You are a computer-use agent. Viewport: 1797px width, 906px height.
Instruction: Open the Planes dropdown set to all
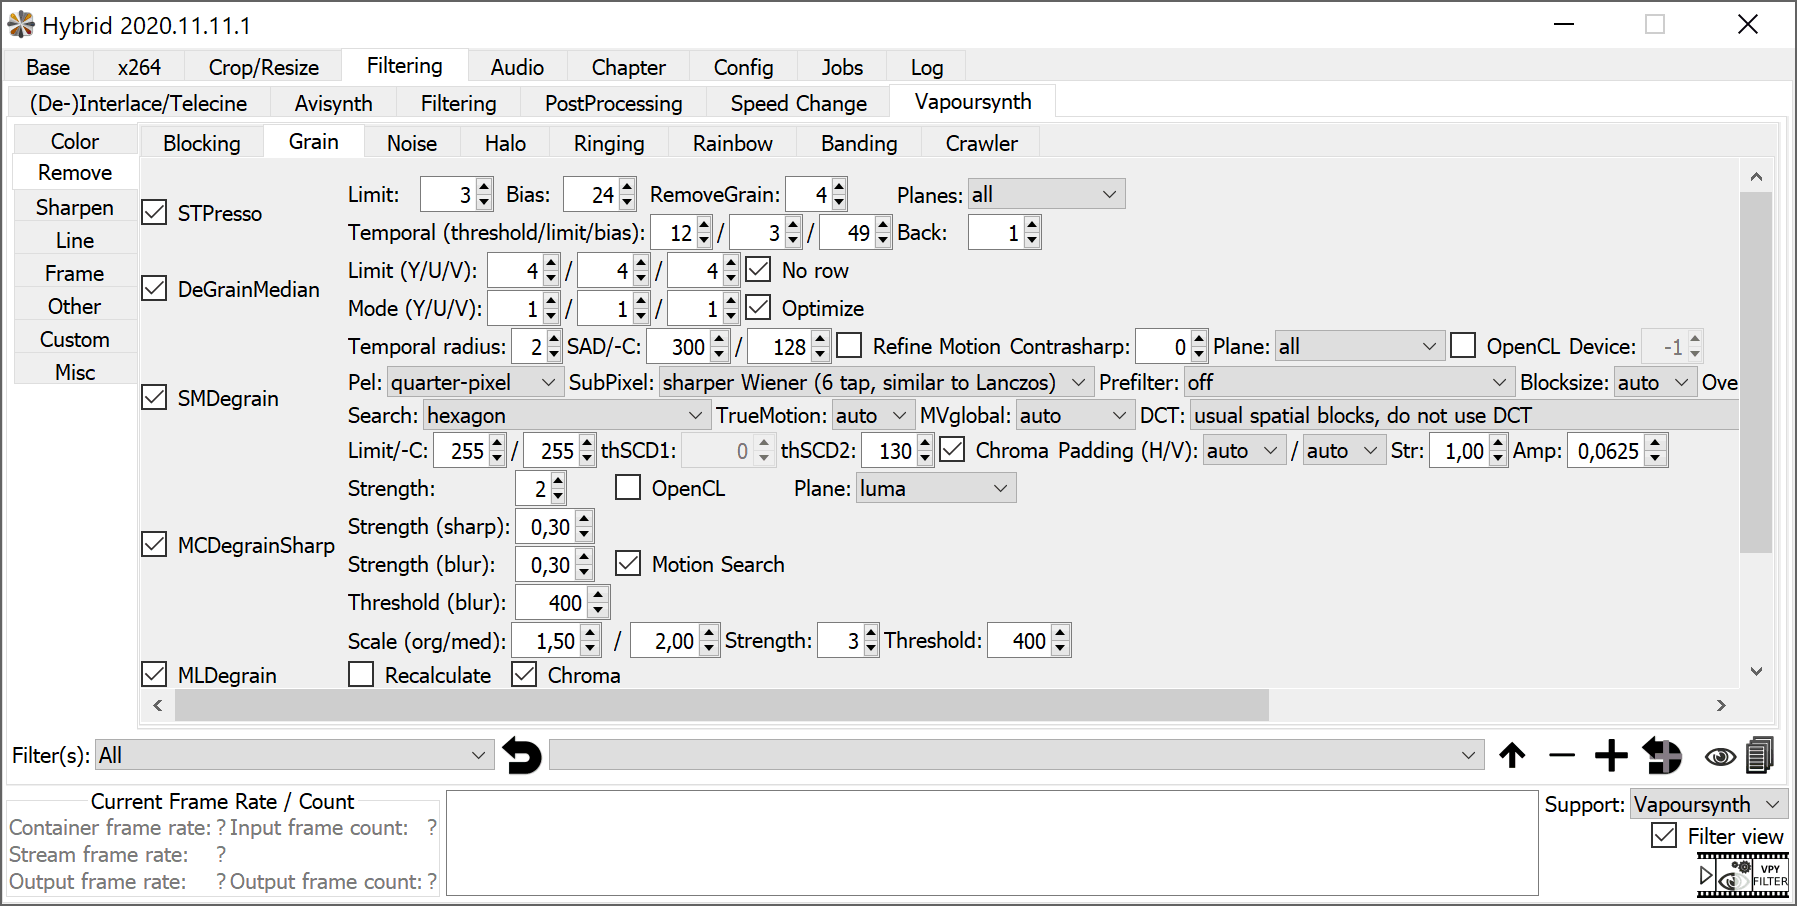click(x=1046, y=195)
